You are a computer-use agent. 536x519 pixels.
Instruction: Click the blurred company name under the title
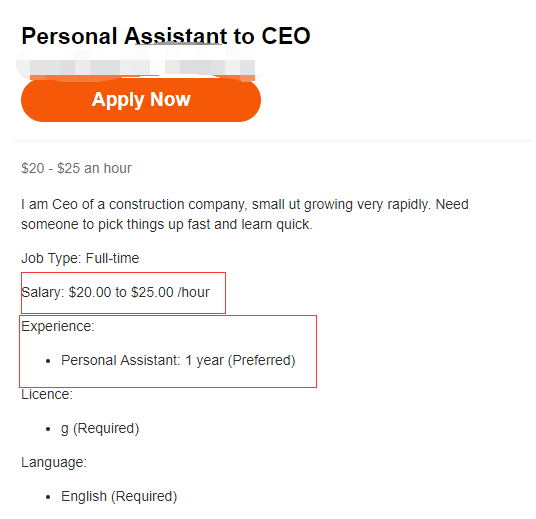pyautogui.click(x=137, y=64)
